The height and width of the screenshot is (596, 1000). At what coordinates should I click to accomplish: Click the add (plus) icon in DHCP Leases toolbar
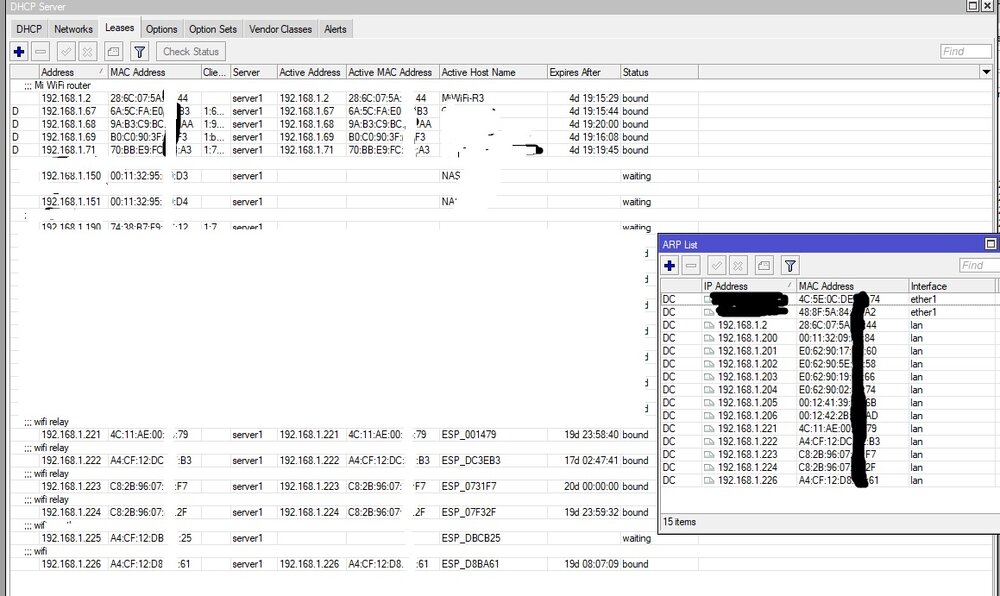click(19, 51)
